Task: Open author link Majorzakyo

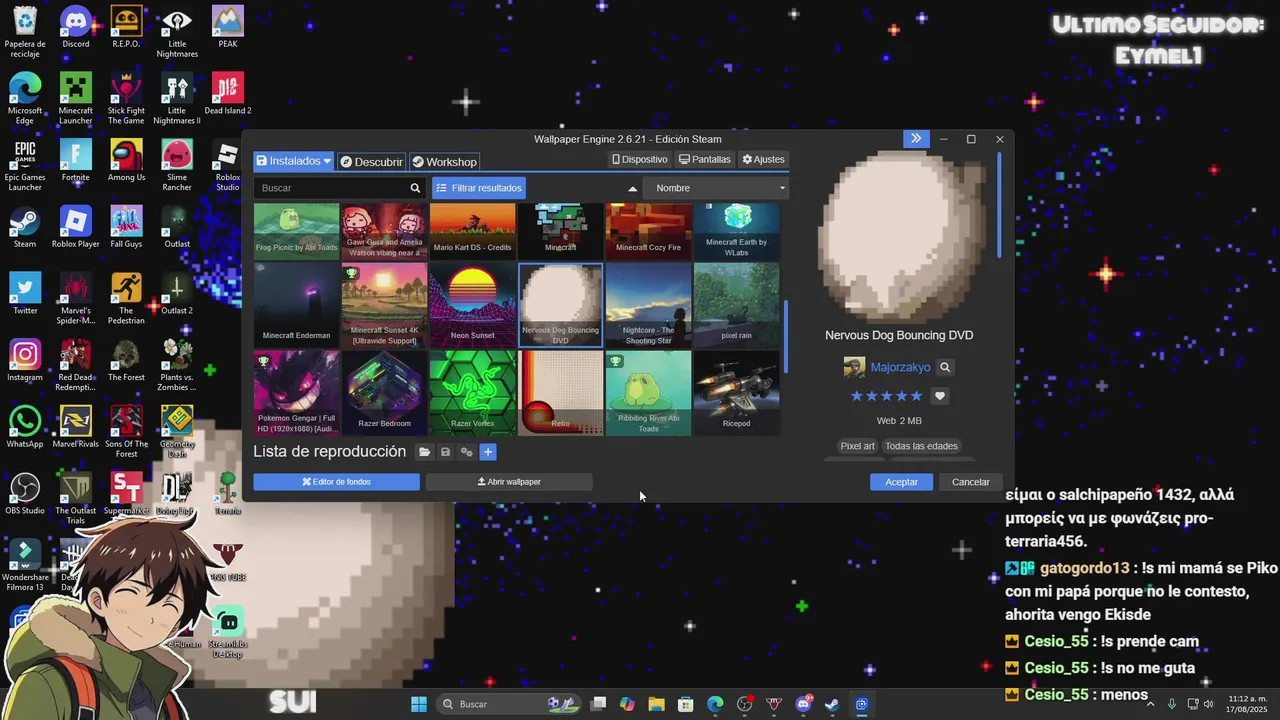Action: (x=900, y=367)
